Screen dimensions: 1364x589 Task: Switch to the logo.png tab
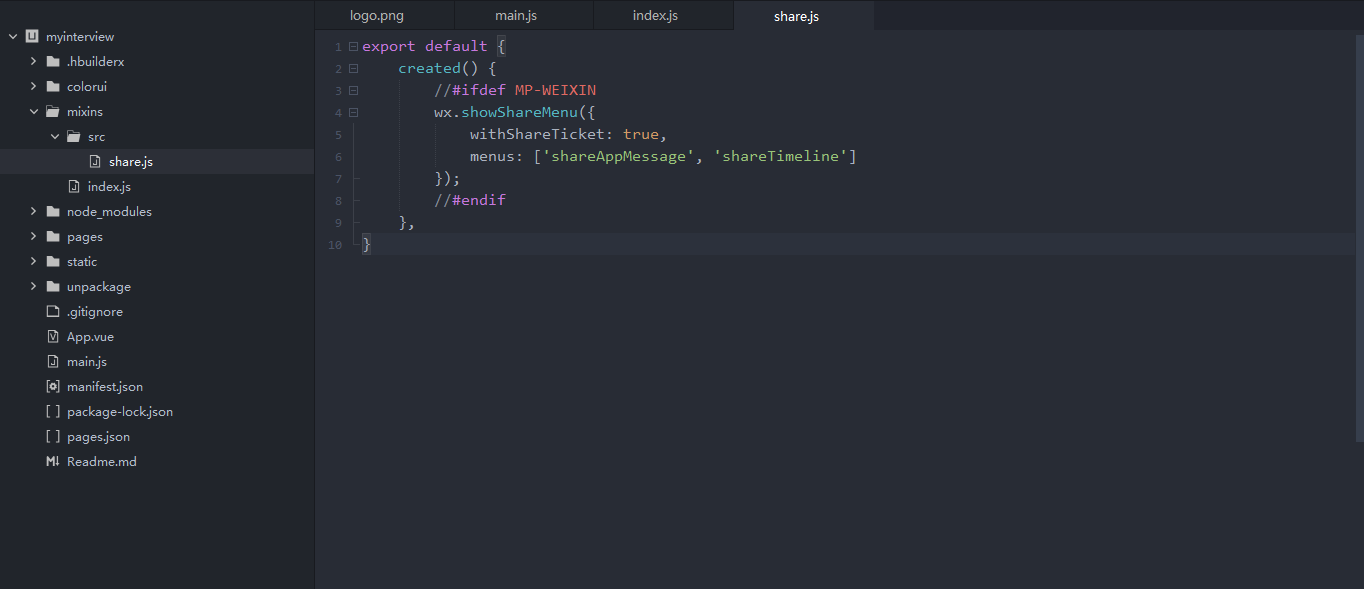384,15
